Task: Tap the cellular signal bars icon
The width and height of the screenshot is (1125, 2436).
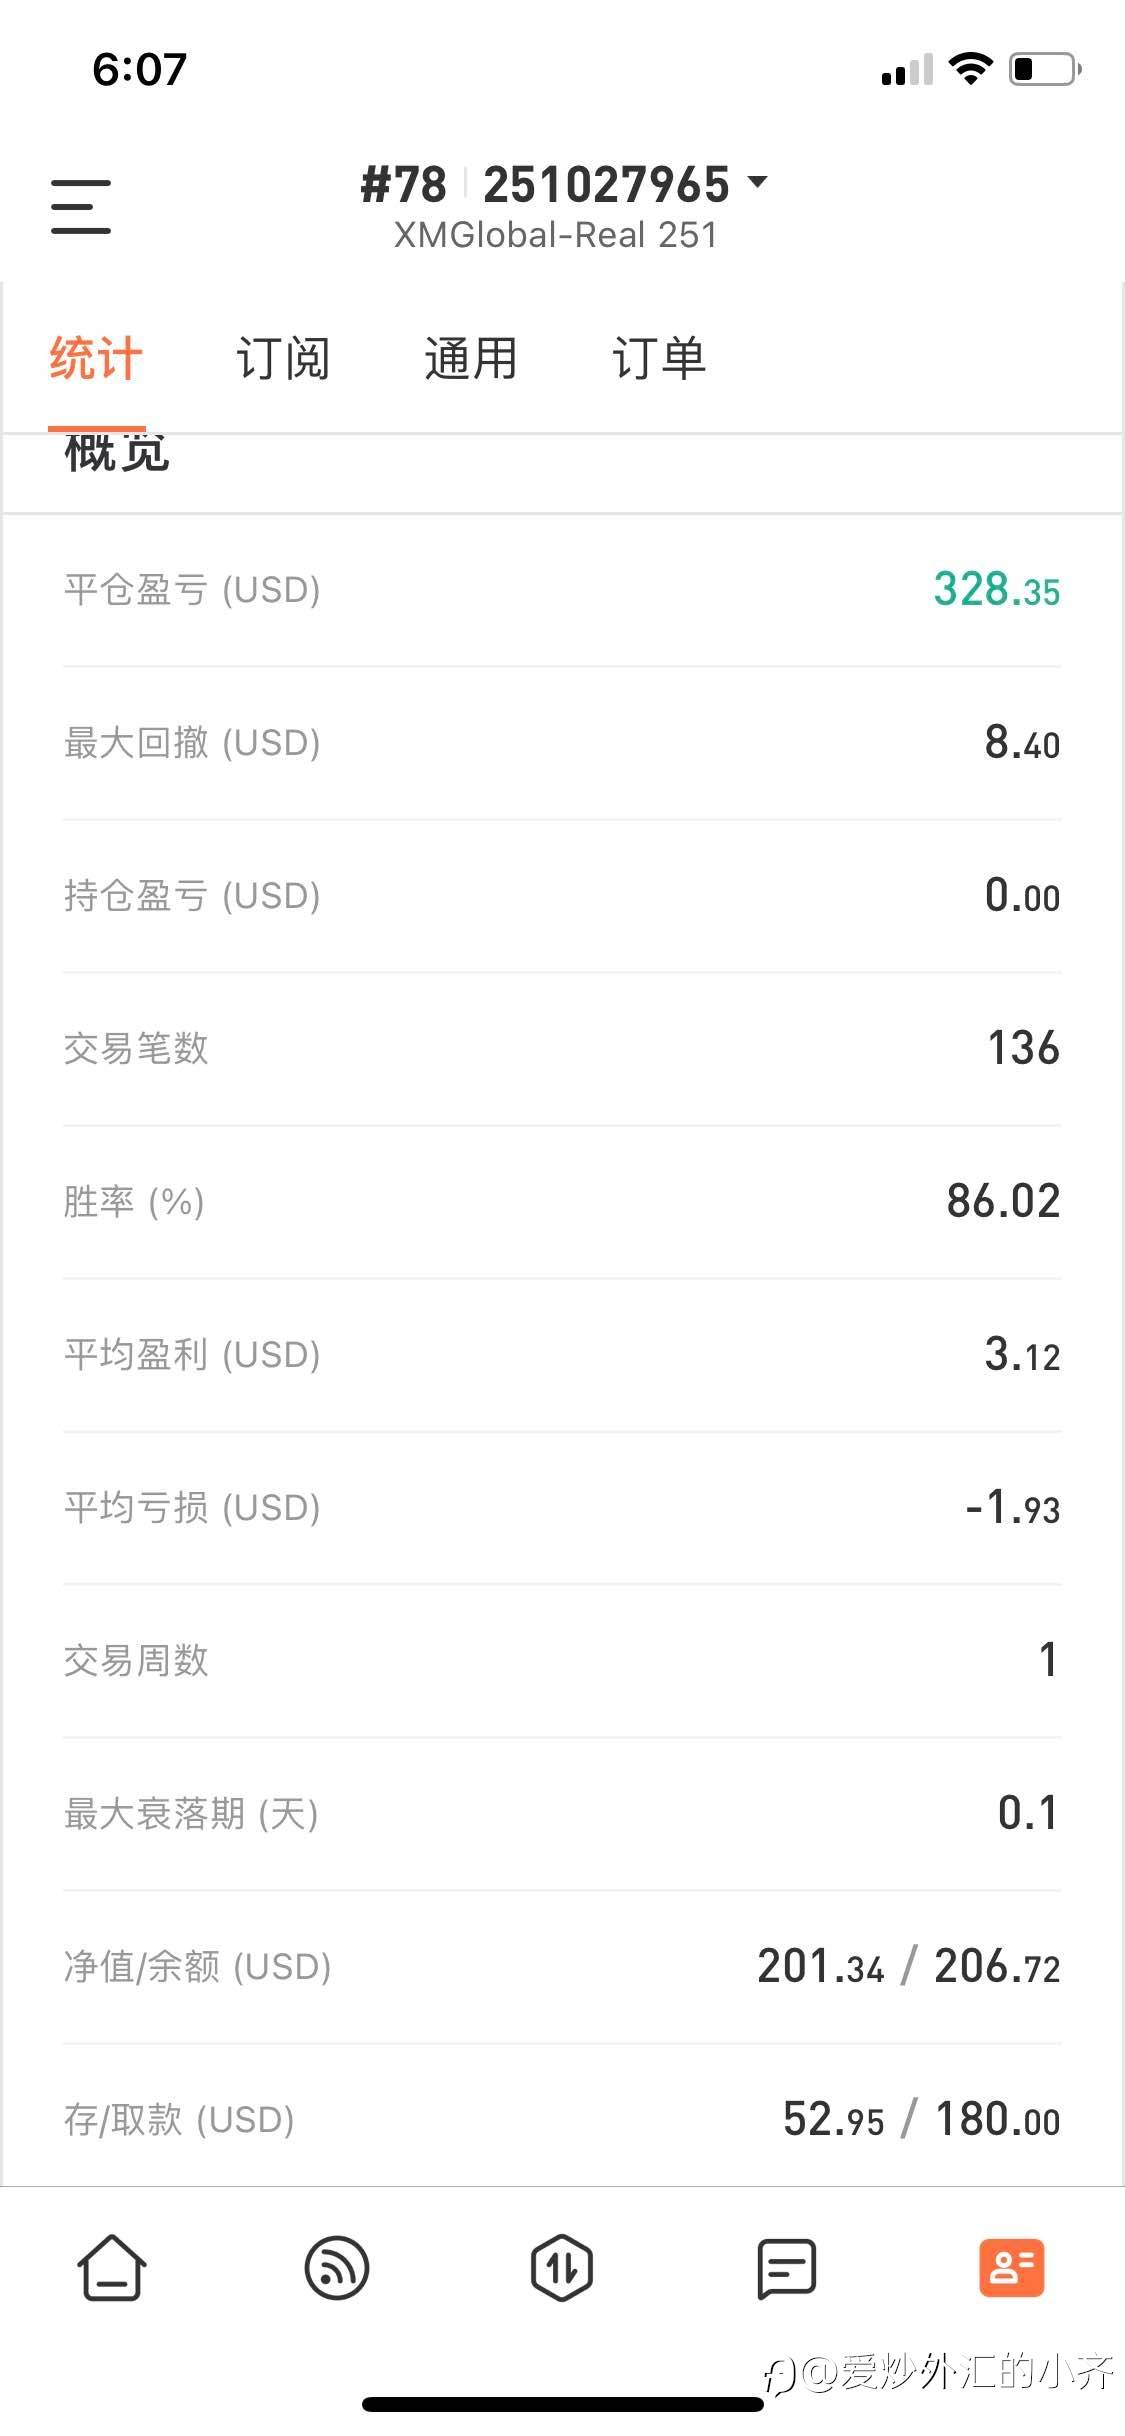Action: [x=906, y=70]
